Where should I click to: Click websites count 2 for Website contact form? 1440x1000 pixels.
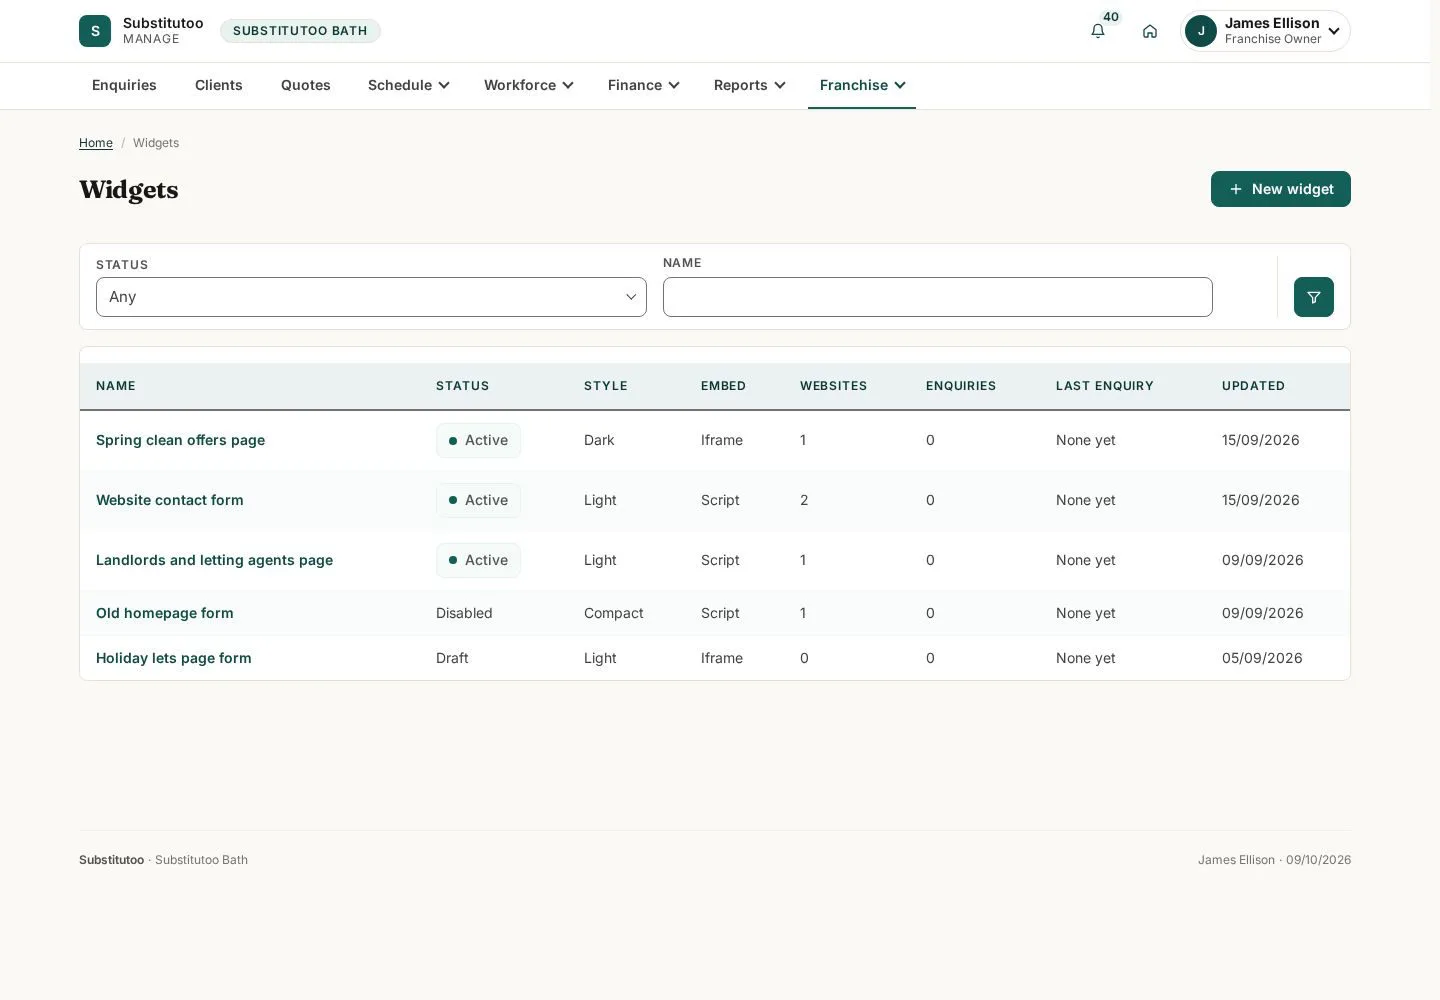pyautogui.click(x=804, y=500)
